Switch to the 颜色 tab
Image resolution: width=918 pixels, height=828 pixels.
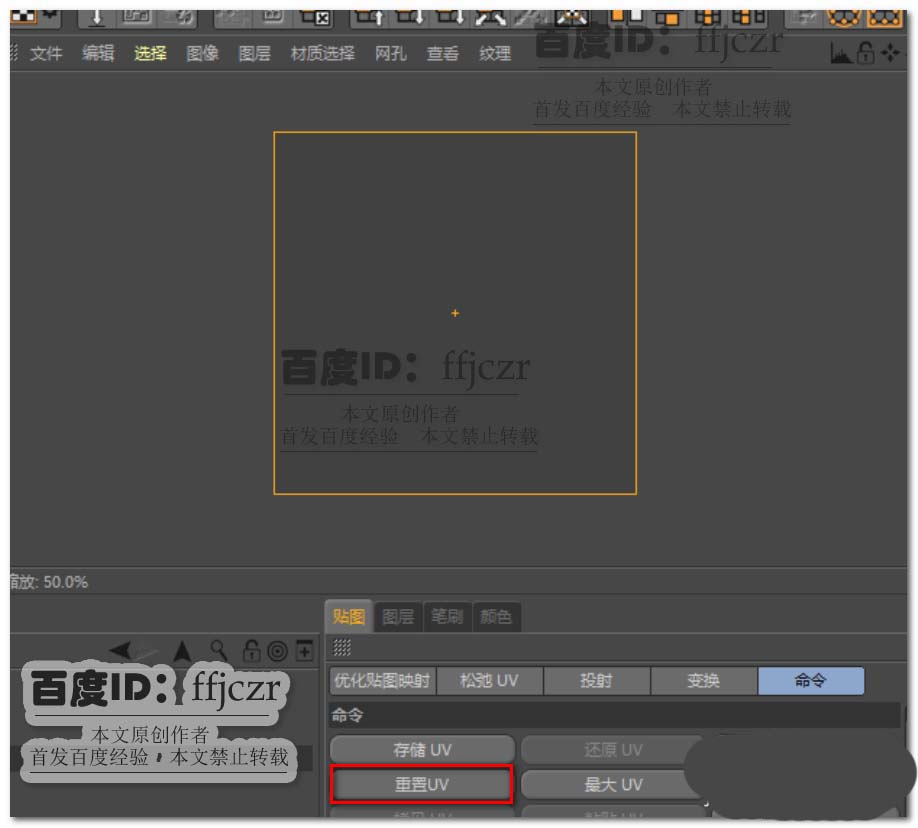tap(496, 617)
